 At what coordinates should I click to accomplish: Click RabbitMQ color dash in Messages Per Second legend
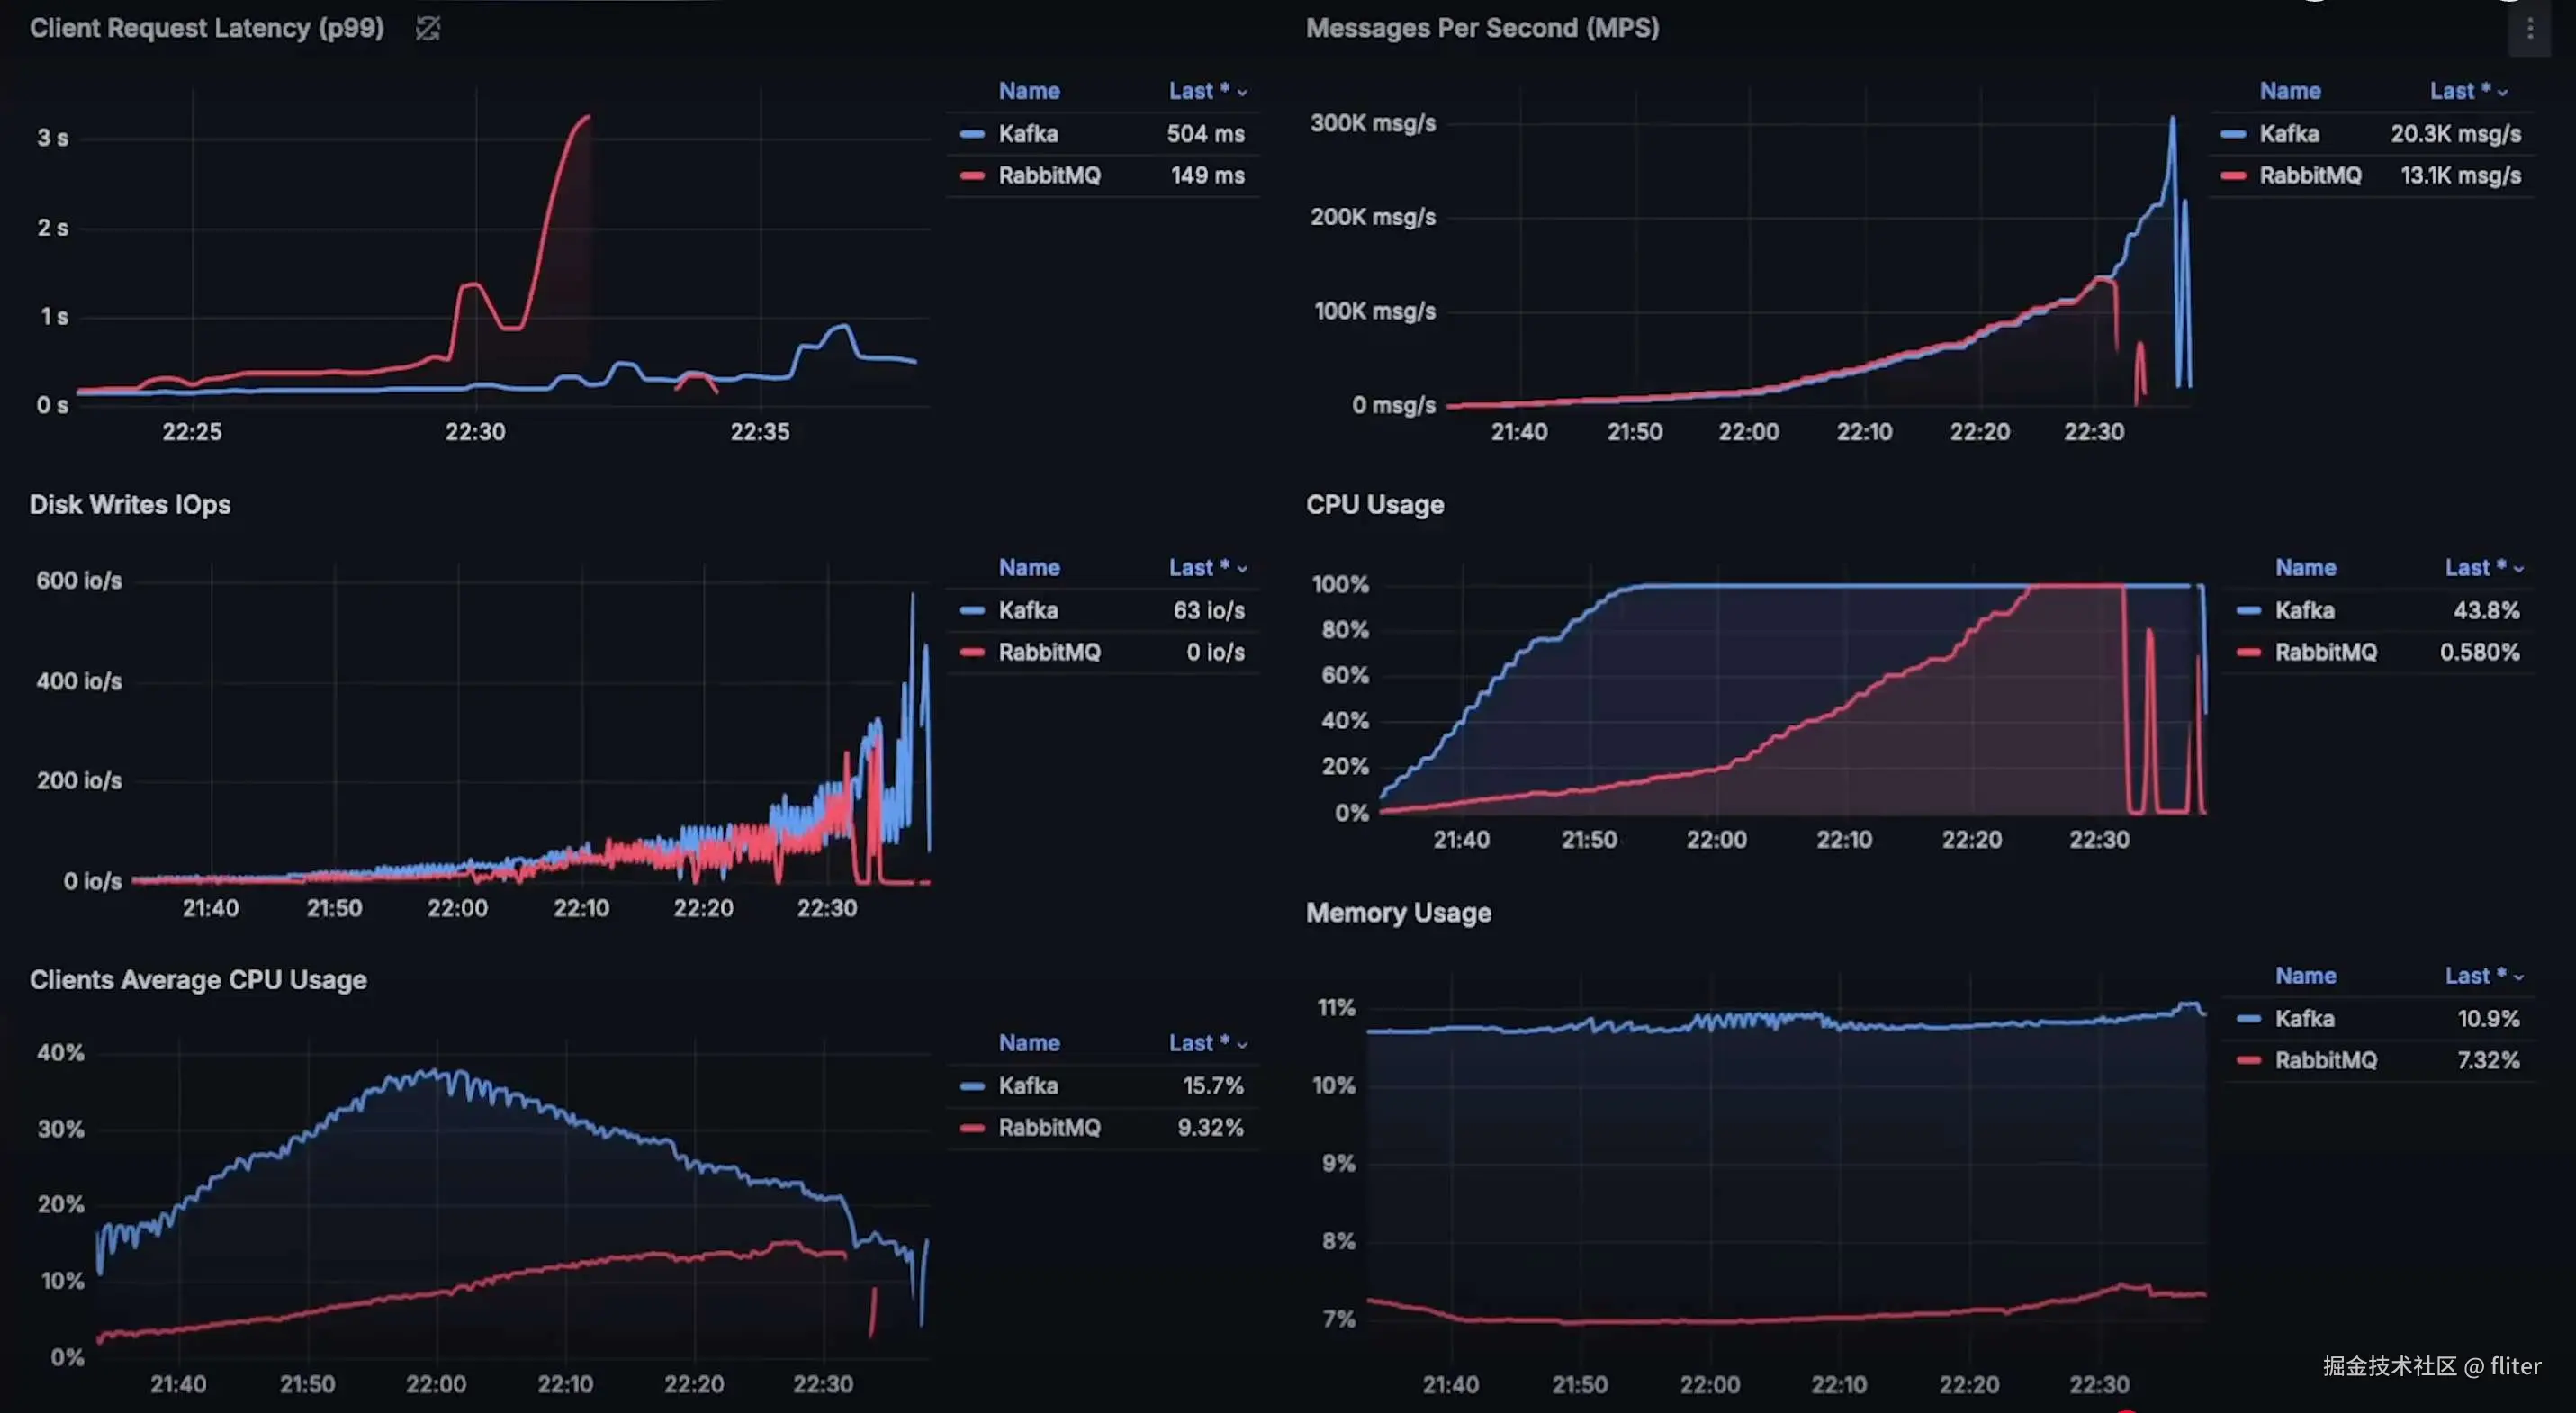[x=2233, y=176]
